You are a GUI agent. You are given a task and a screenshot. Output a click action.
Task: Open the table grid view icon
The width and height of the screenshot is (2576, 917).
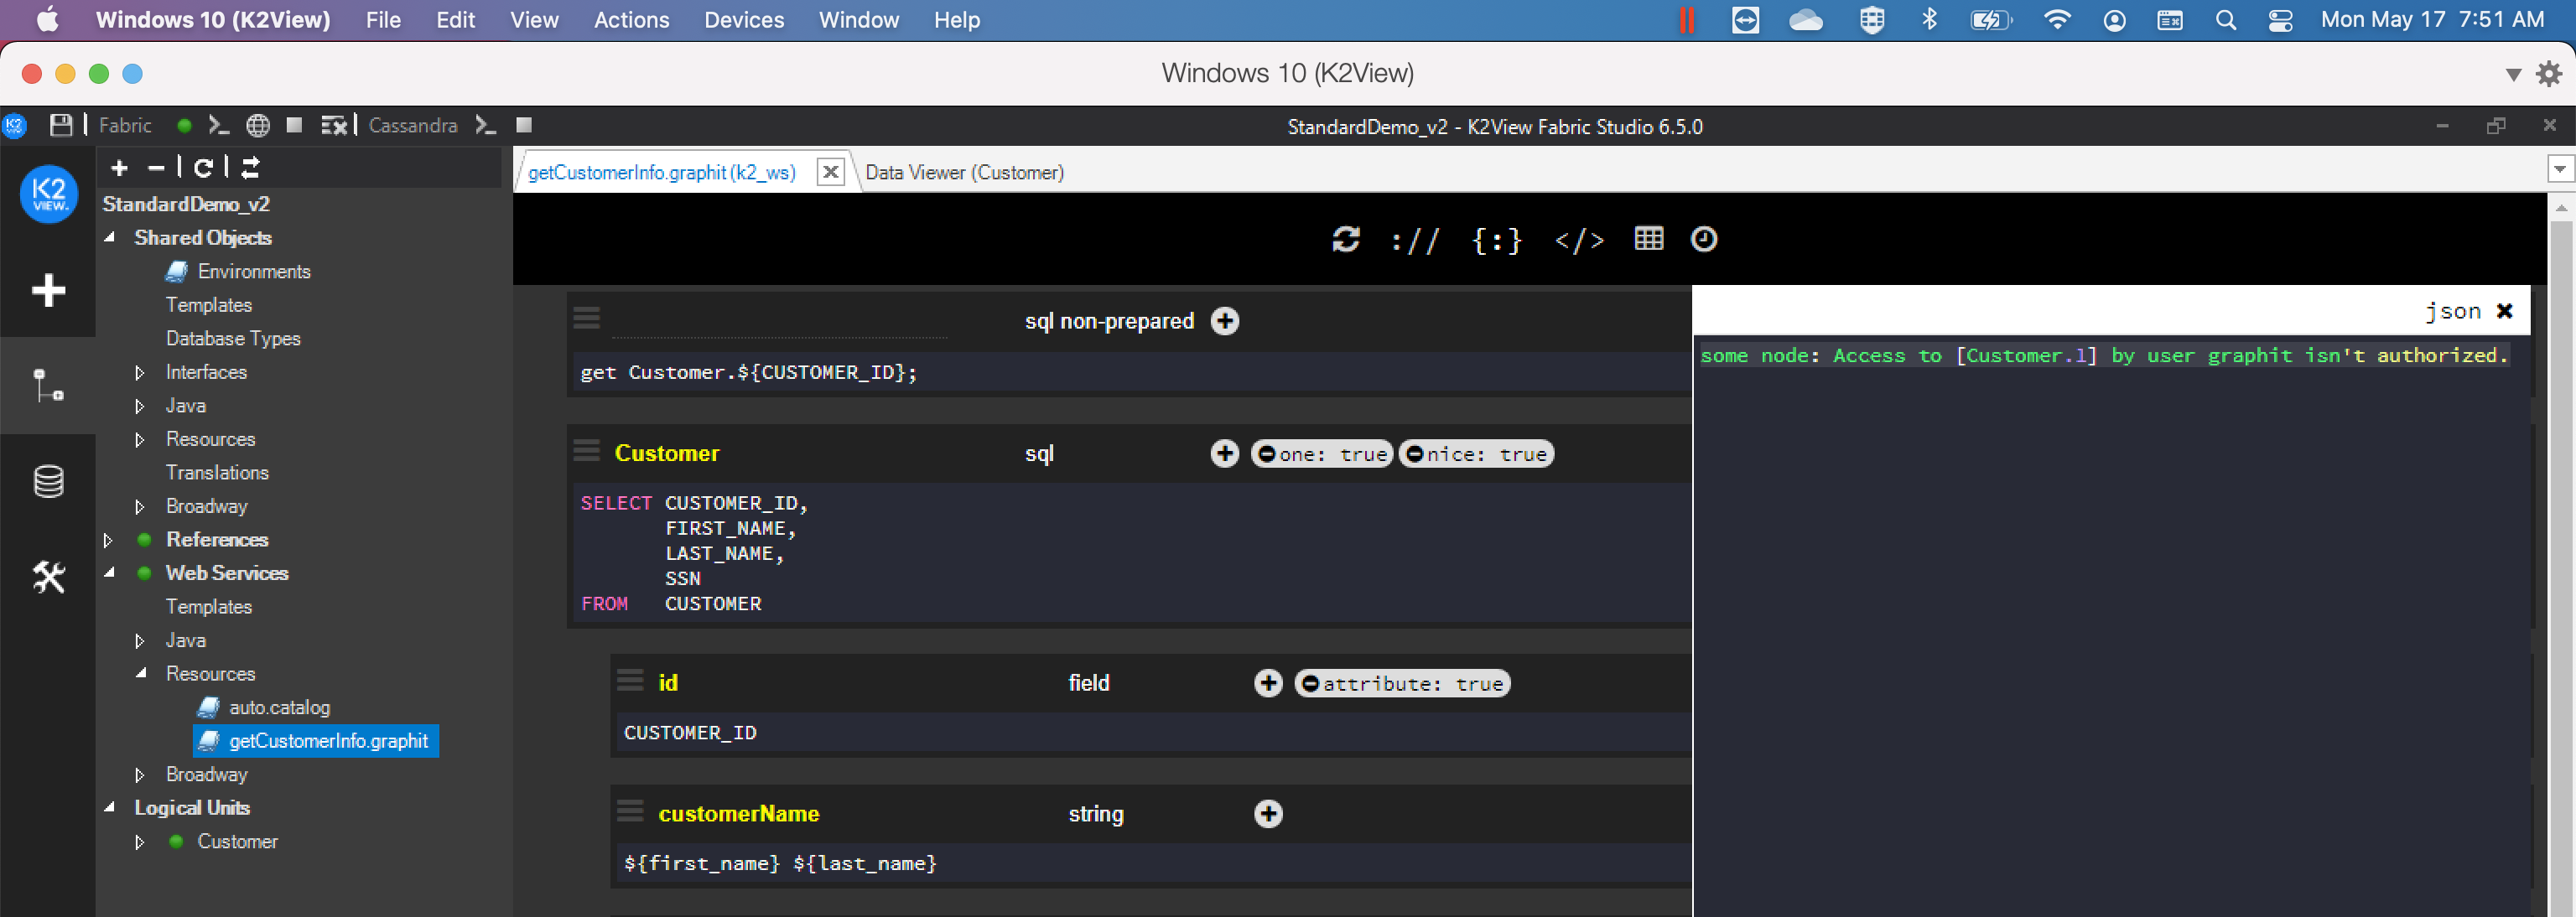click(1649, 238)
